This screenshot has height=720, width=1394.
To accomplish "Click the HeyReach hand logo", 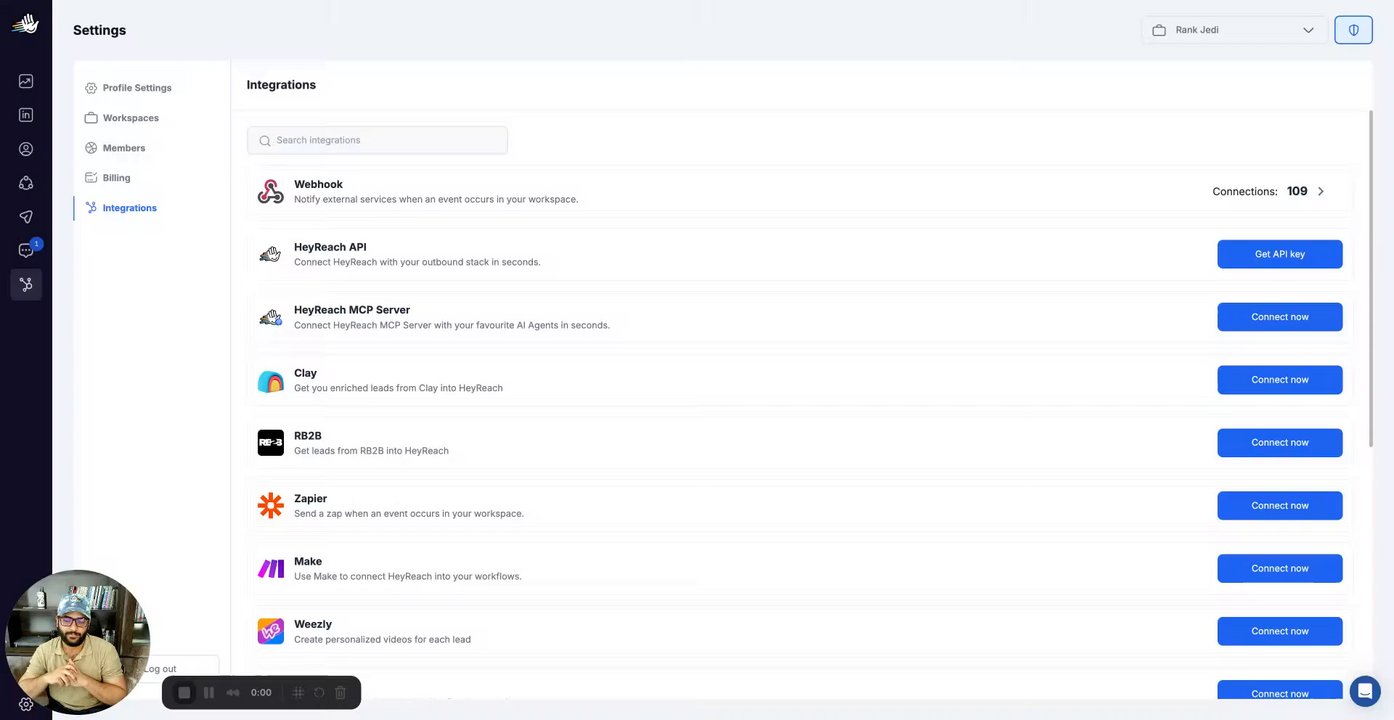I will point(25,24).
